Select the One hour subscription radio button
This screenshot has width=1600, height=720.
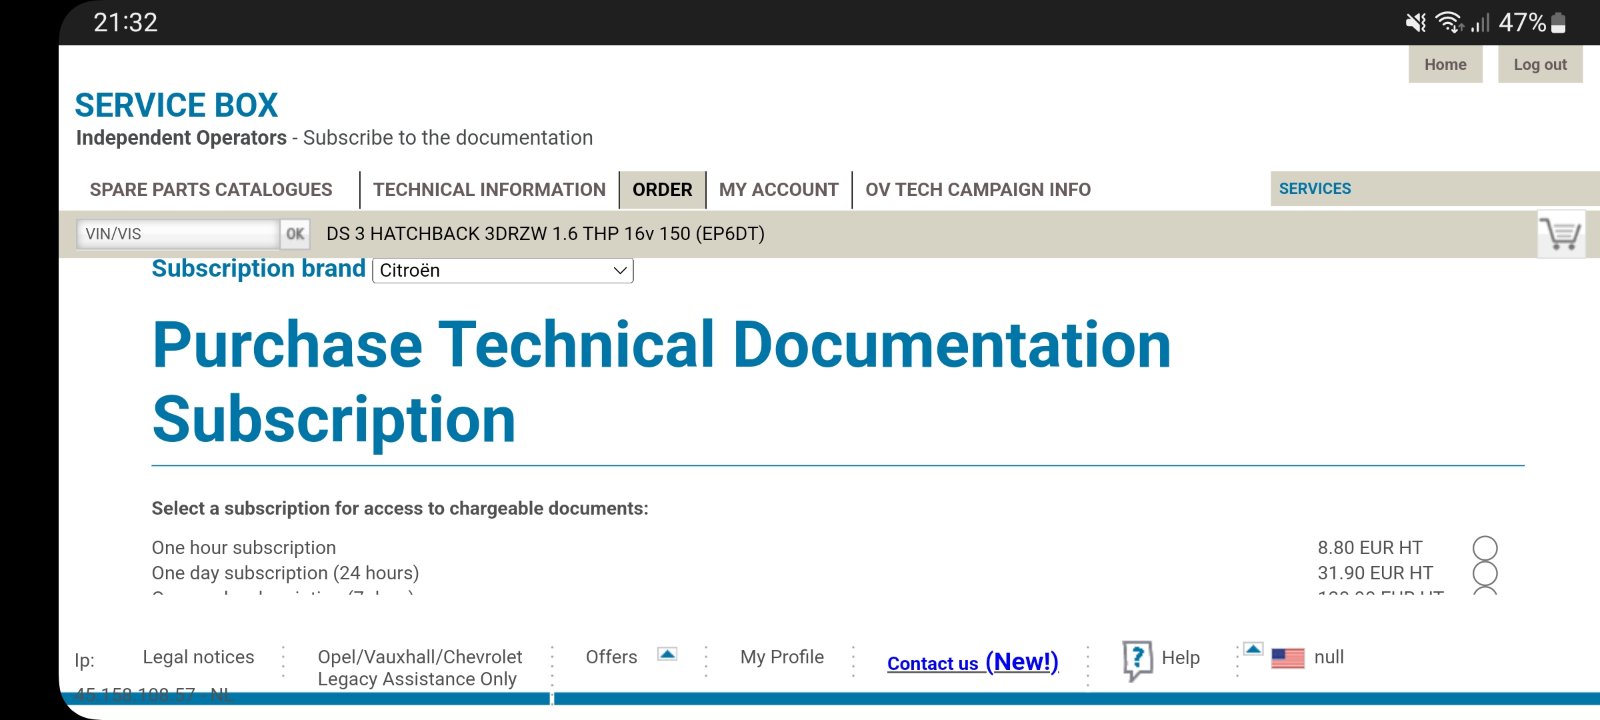pyautogui.click(x=1485, y=548)
